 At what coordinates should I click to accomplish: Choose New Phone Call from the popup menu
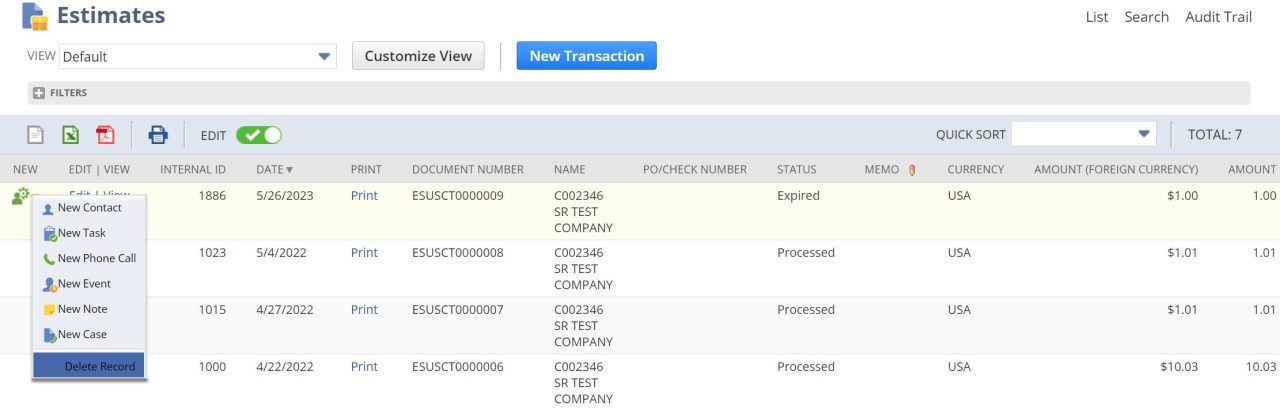click(x=90, y=258)
